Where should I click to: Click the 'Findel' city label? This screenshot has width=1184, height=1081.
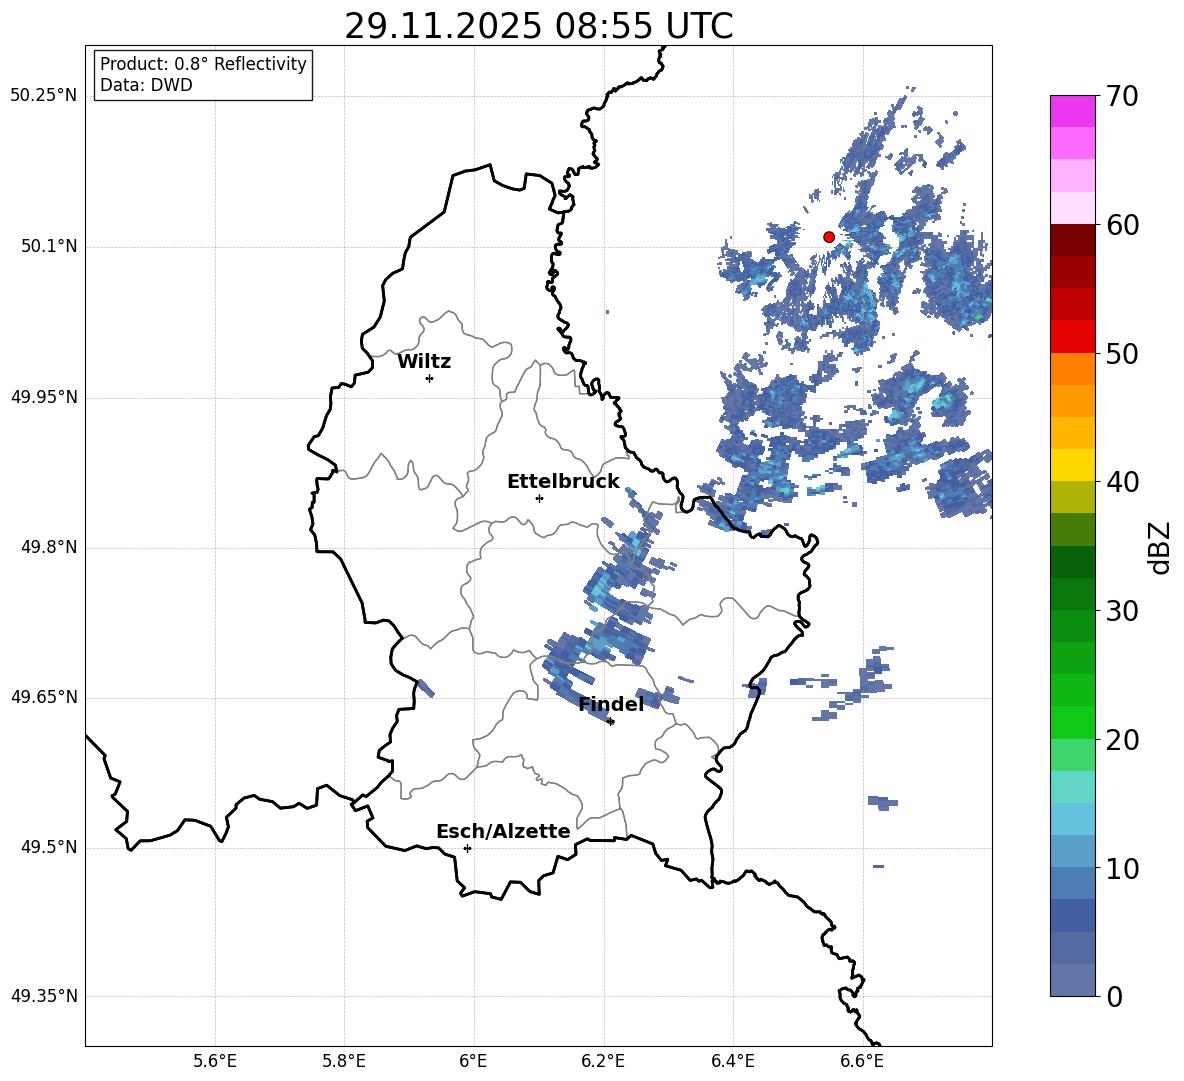pos(612,704)
